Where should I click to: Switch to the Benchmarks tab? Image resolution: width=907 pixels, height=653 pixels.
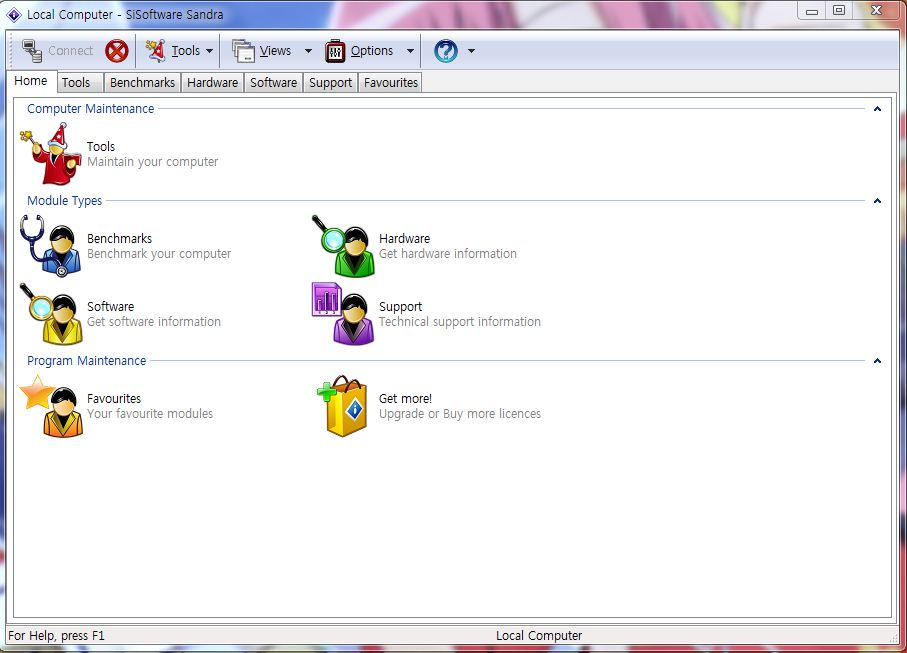coord(142,83)
